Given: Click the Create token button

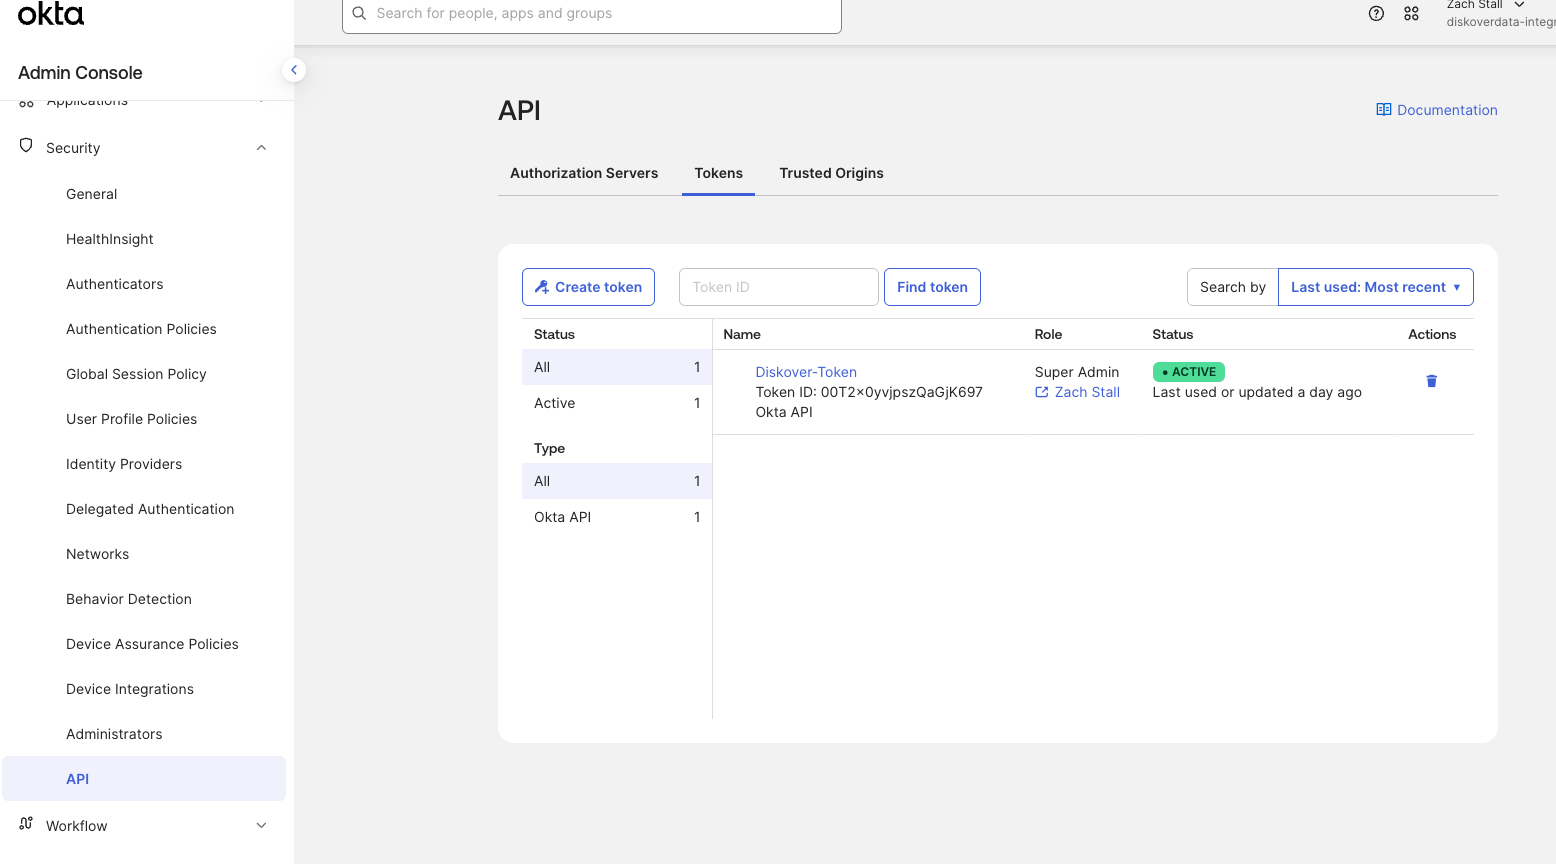Looking at the screenshot, I should [x=588, y=287].
